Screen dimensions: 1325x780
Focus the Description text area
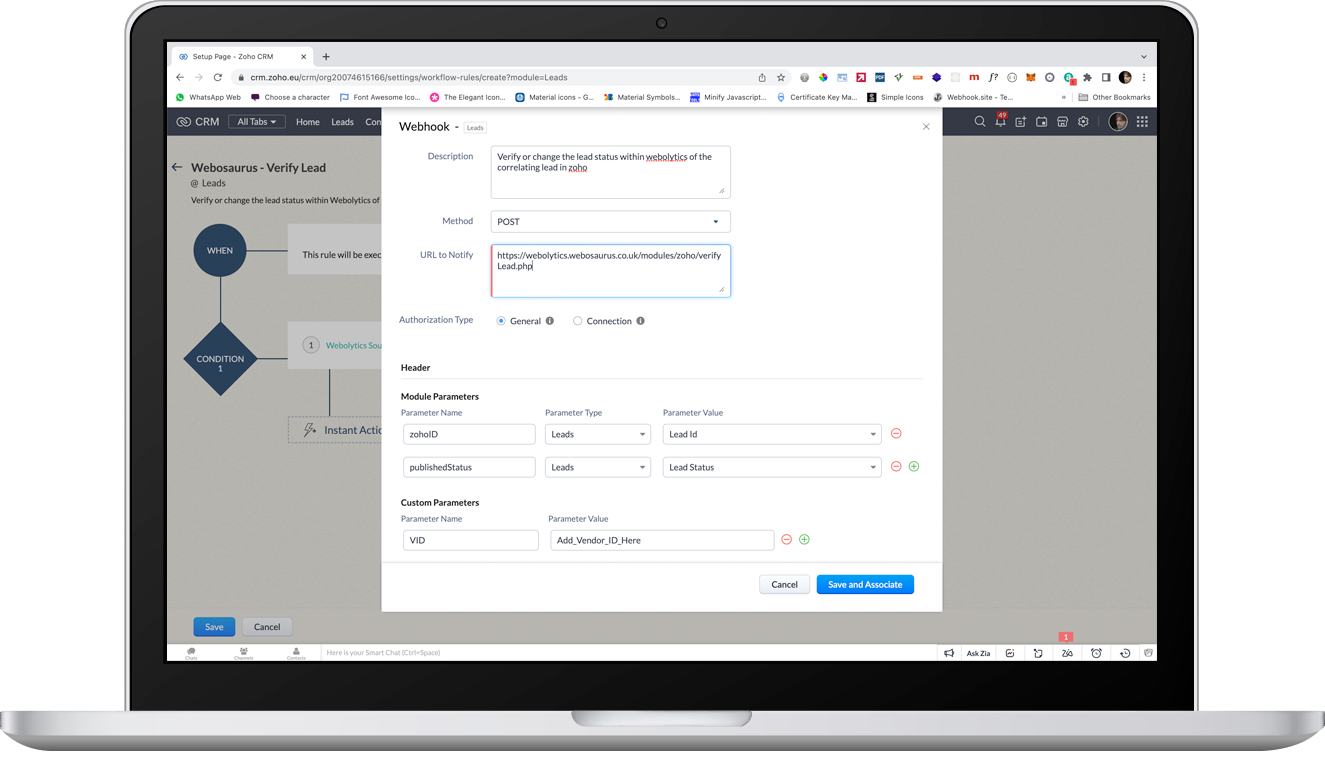click(x=611, y=172)
